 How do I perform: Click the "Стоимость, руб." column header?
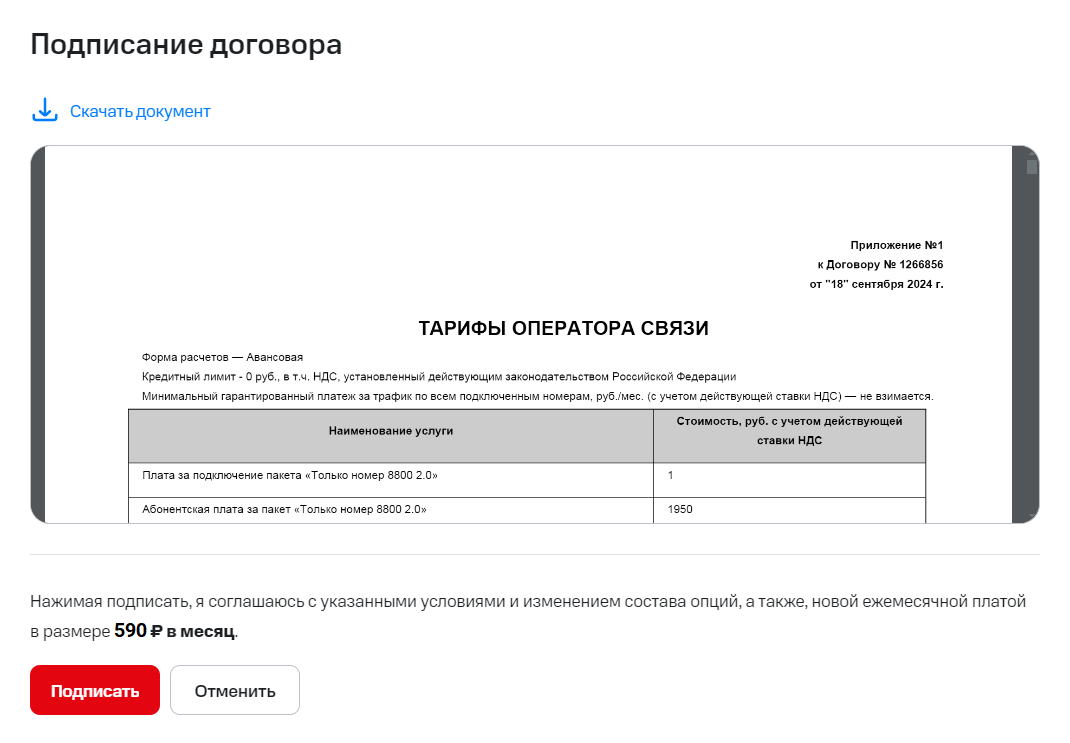(789, 431)
